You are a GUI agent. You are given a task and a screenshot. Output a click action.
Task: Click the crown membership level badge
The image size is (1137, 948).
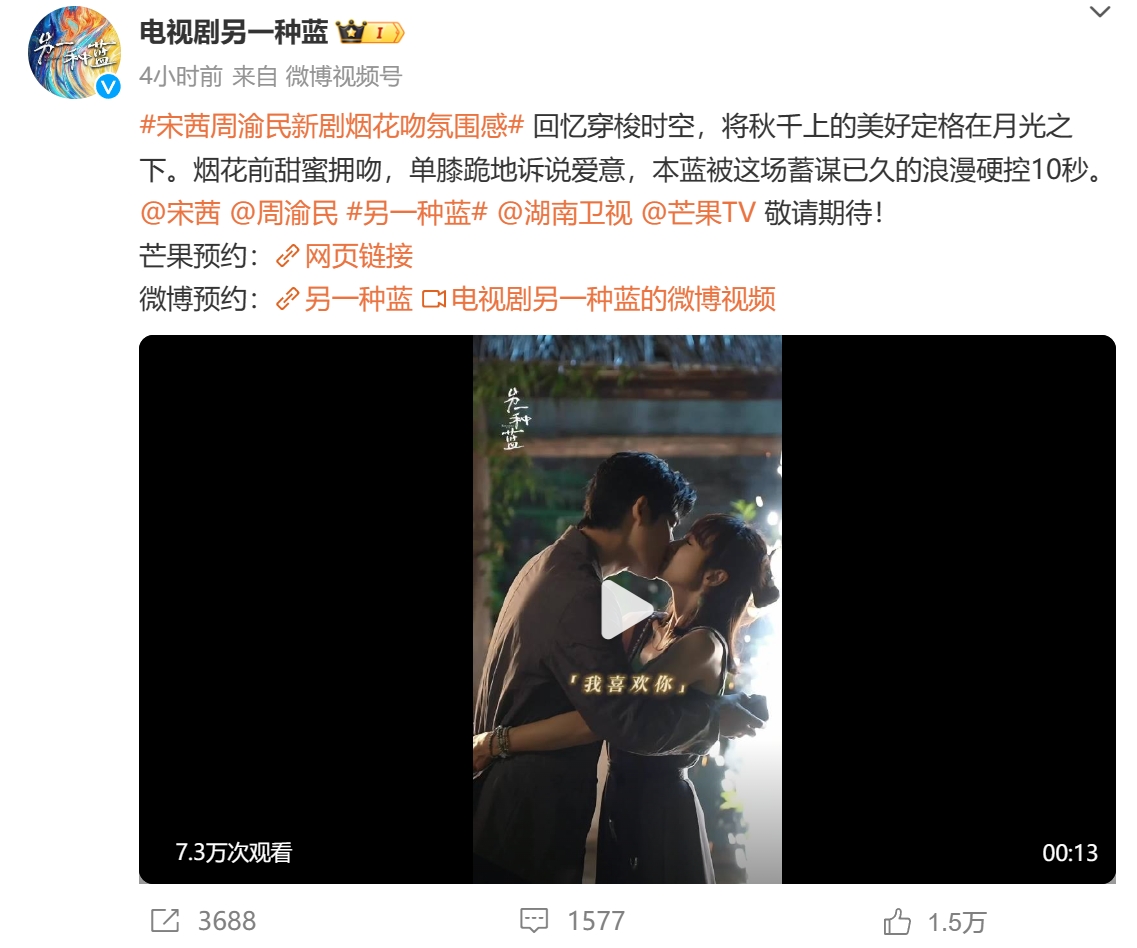pyautogui.click(x=370, y=33)
